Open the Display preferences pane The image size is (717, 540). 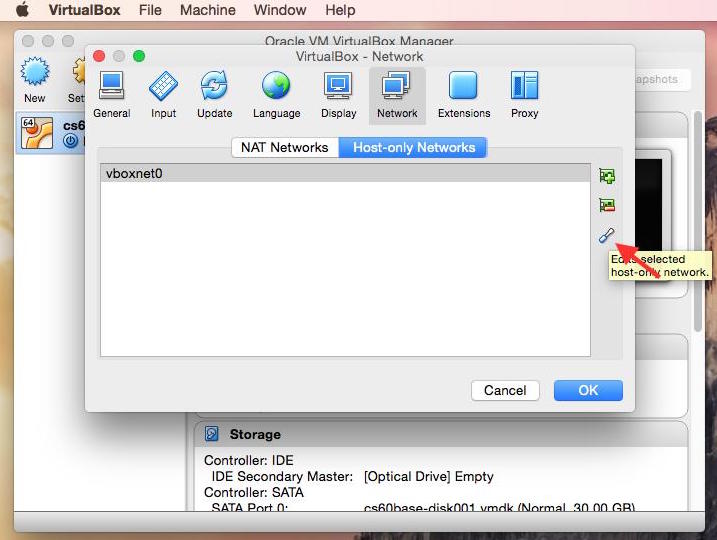click(x=338, y=95)
